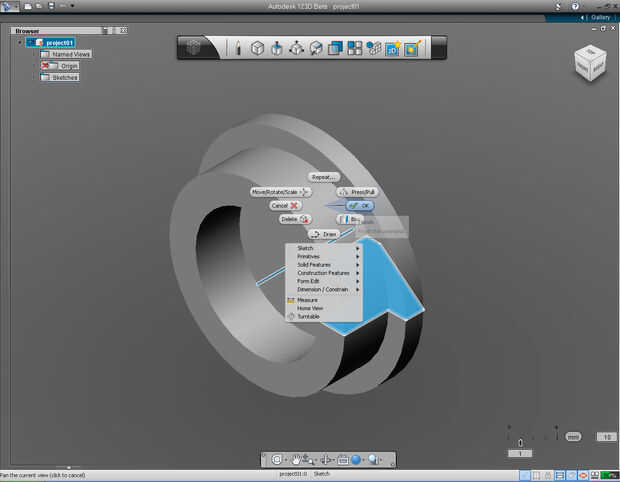
Task: Open the Primitives box tool
Action: click(257, 48)
